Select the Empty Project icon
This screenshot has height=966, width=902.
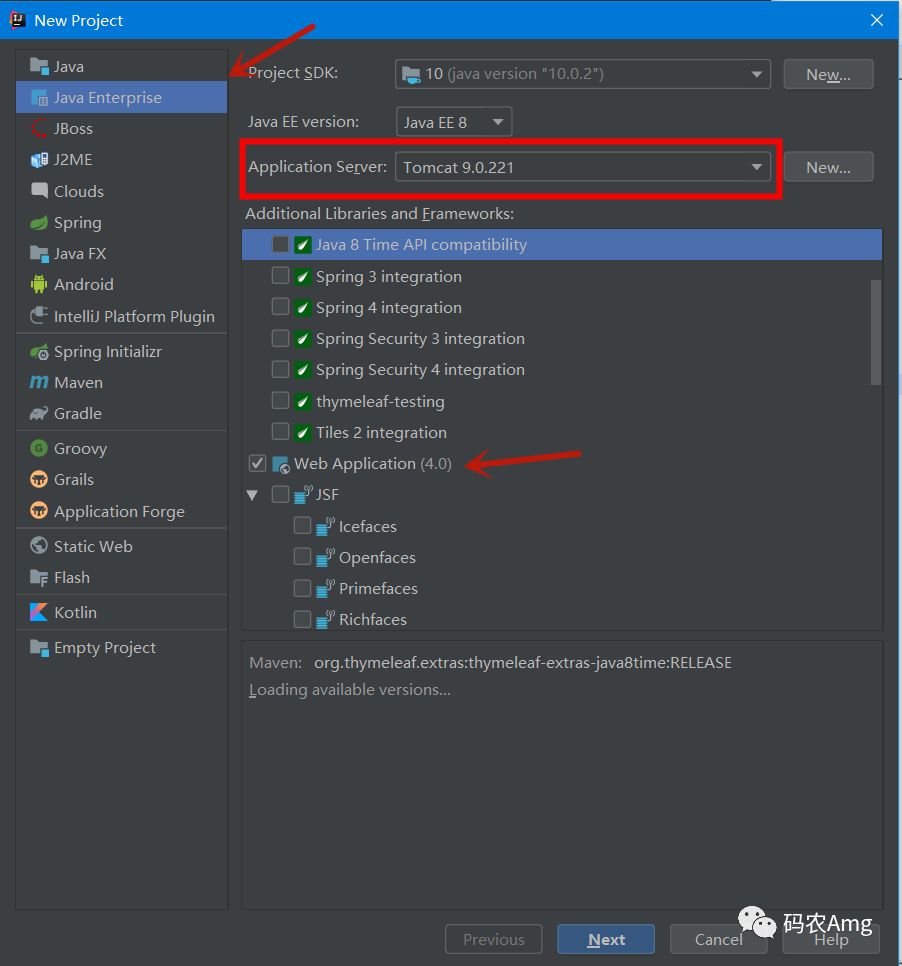pos(39,647)
